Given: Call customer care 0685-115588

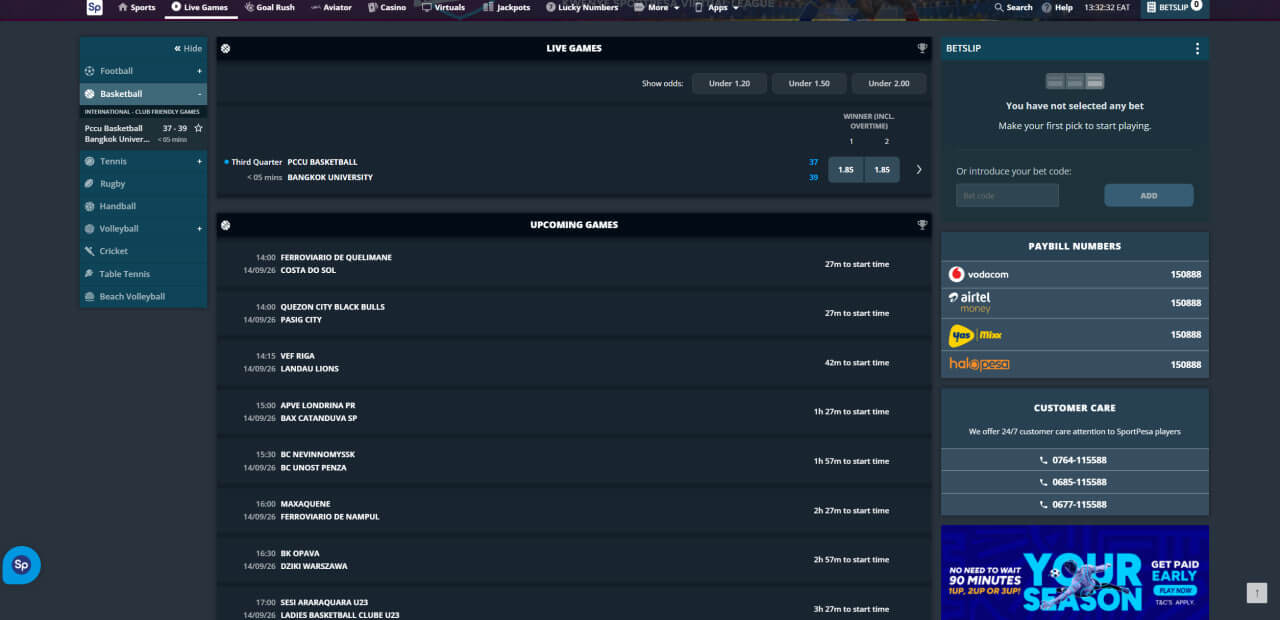Looking at the screenshot, I should (1075, 482).
